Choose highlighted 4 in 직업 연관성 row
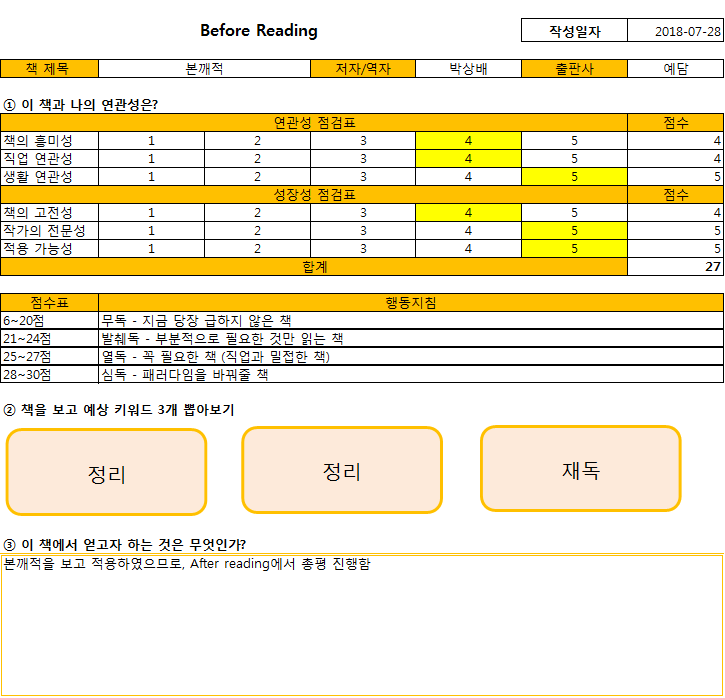 [x=468, y=159]
